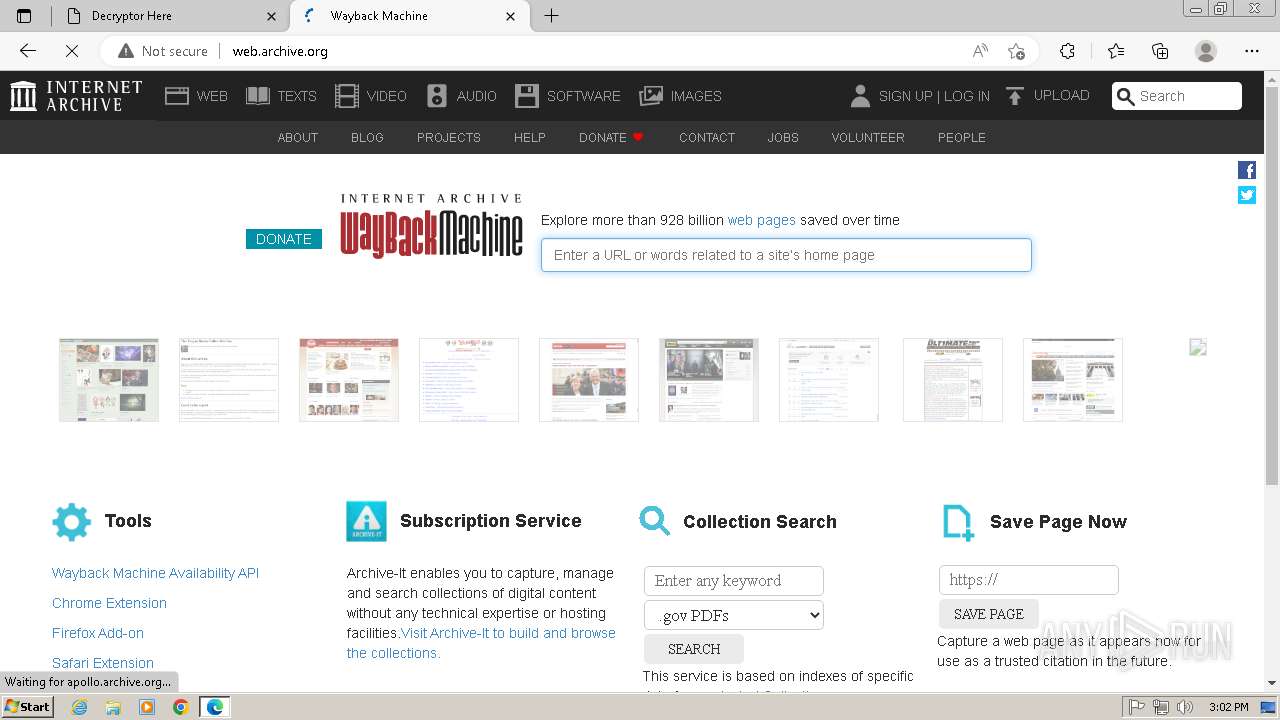Open Wayback Machine Availability API link
Image resolution: width=1280 pixels, height=720 pixels.
pos(155,573)
